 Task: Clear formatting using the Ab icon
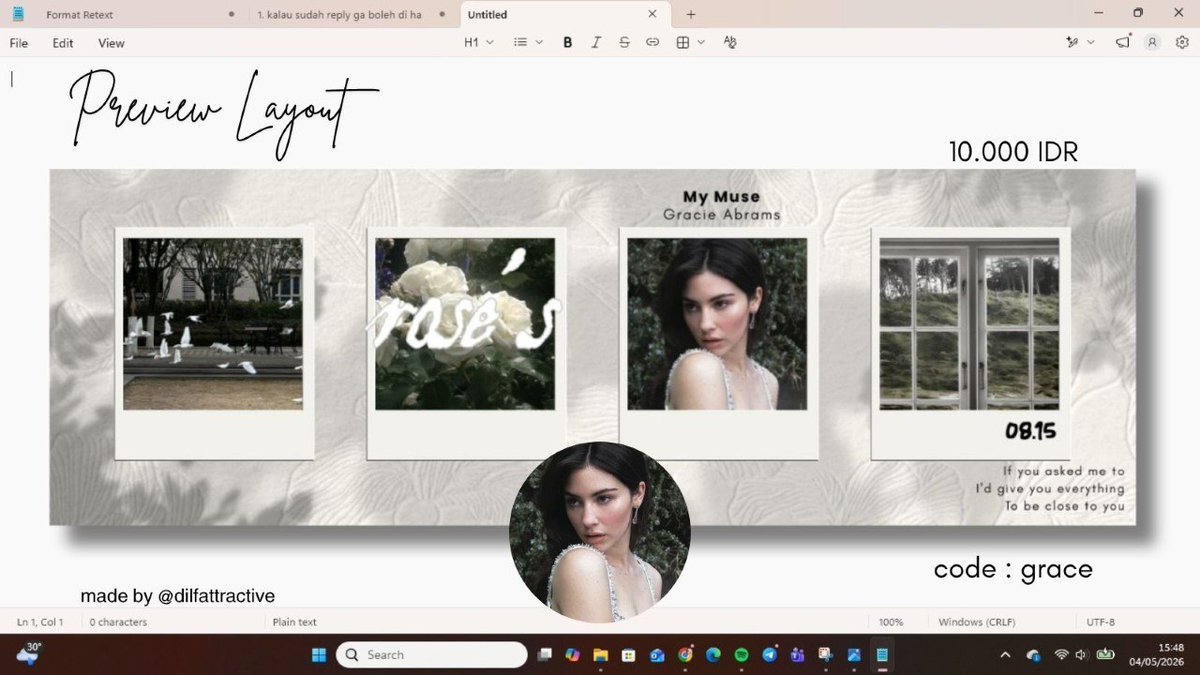tap(730, 43)
